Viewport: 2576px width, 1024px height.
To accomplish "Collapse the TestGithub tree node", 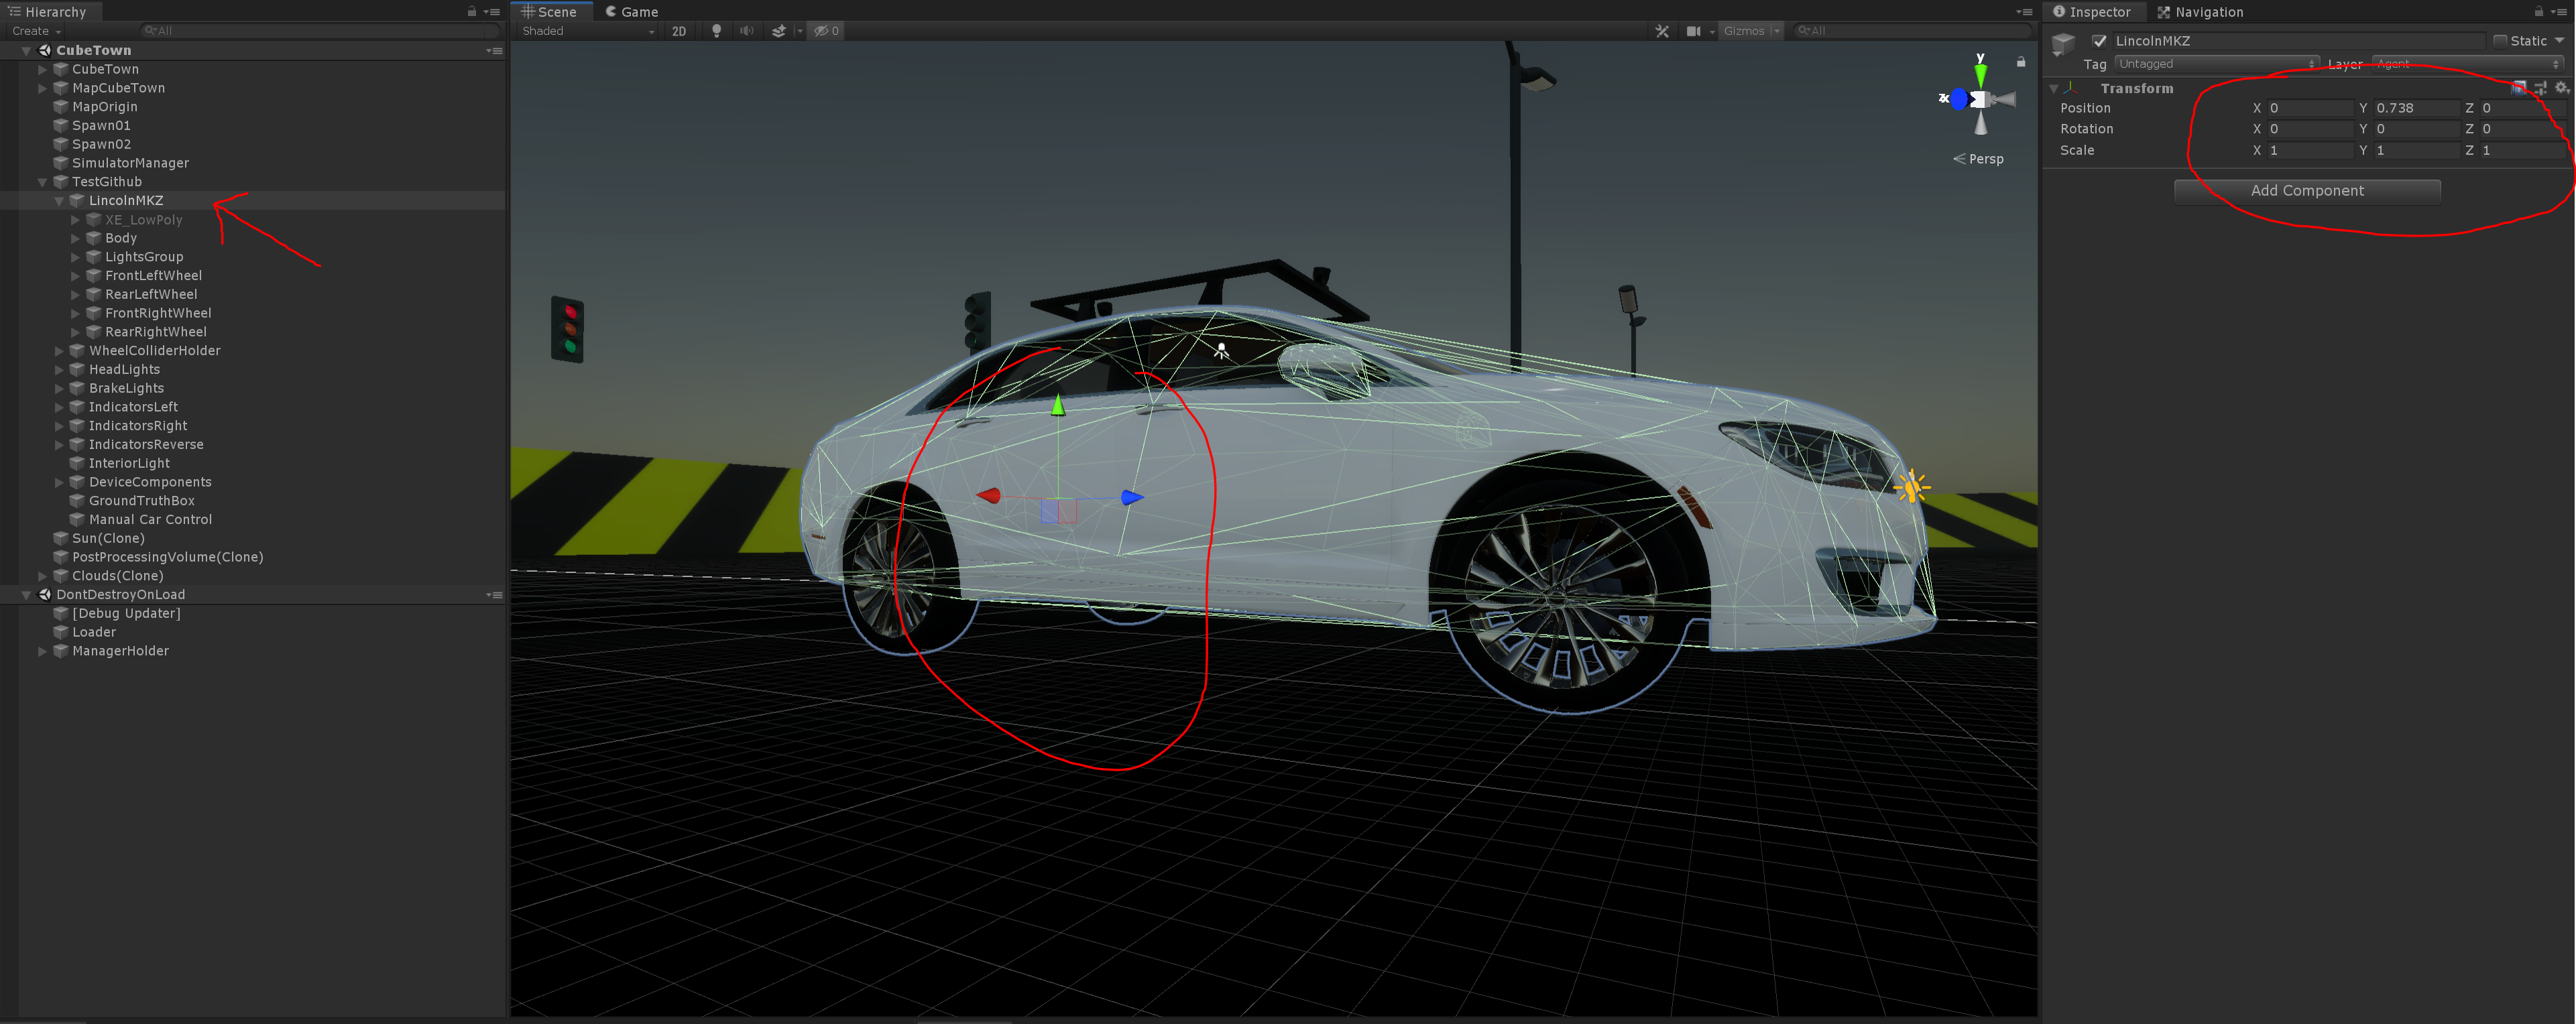I will tap(42, 182).
